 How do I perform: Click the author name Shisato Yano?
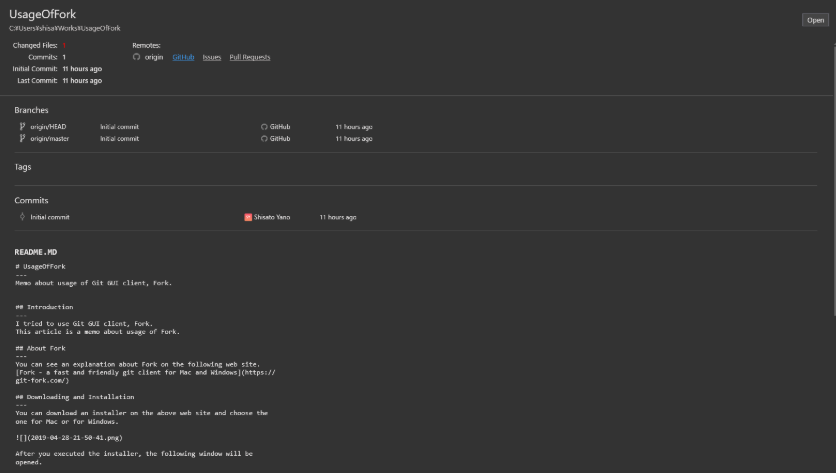(272, 217)
